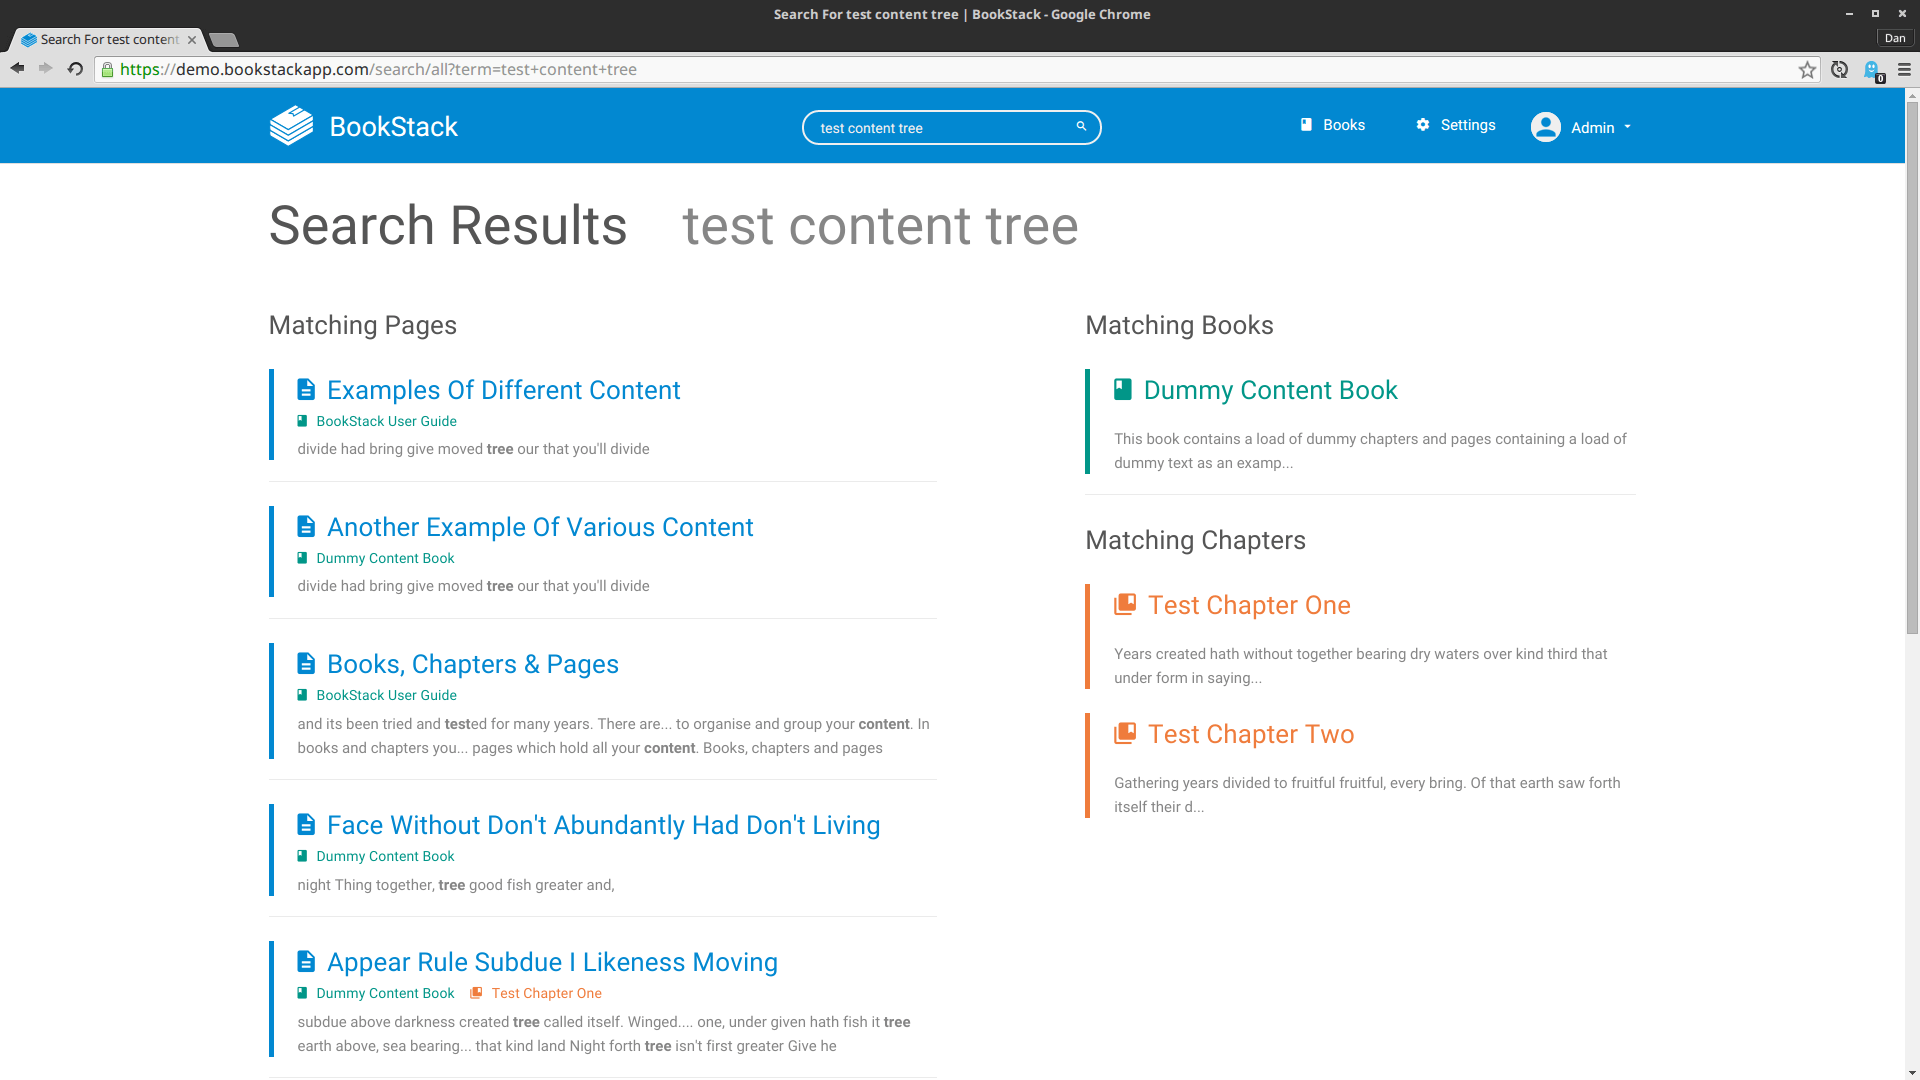
Task: Reload the page with browser refresh icon
Action: [75, 69]
